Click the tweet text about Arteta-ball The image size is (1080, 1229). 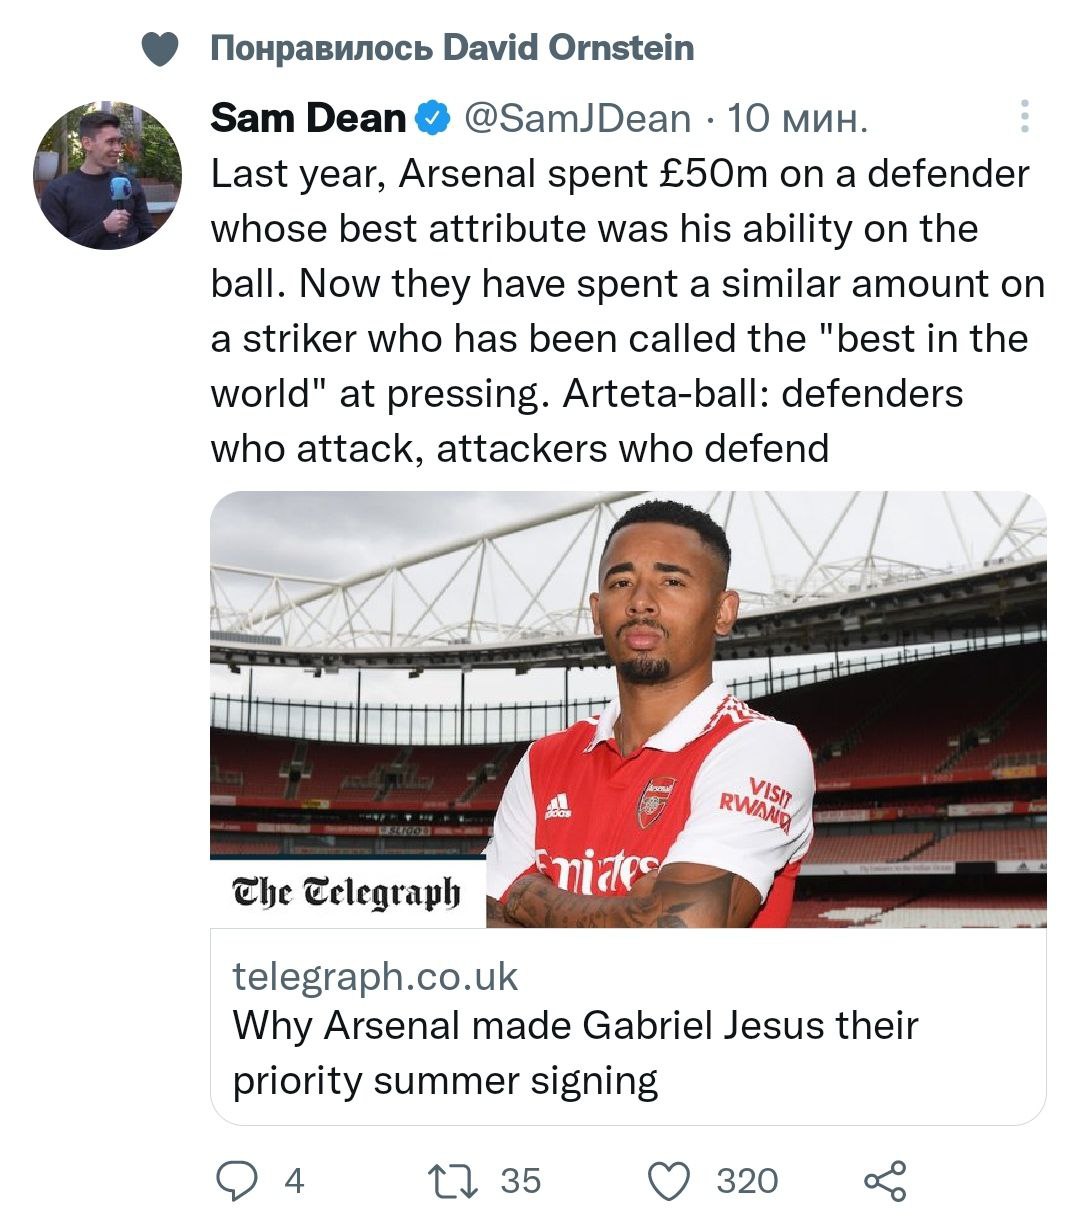click(x=620, y=312)
